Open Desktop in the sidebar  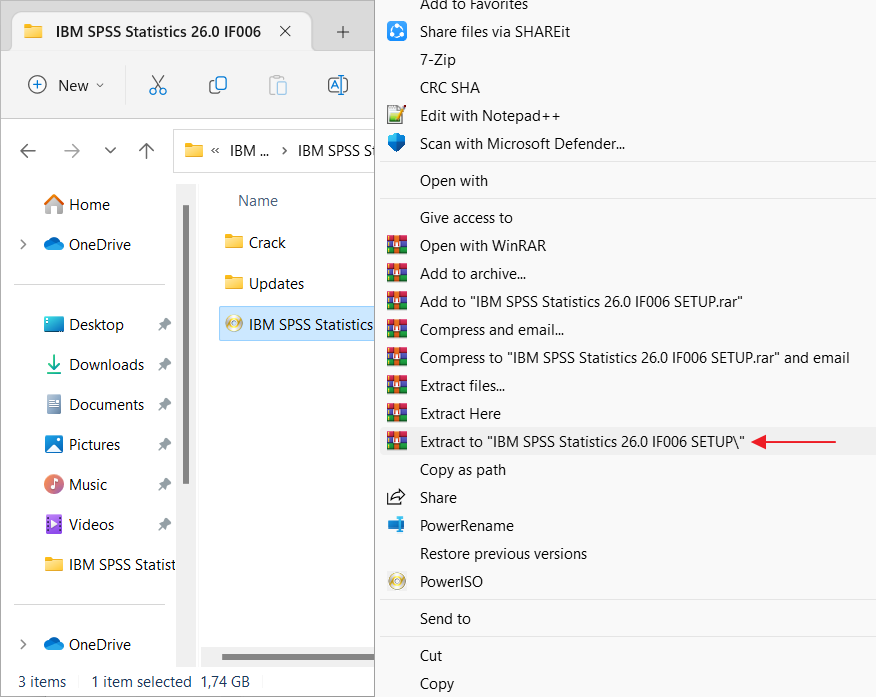[84, 324]
